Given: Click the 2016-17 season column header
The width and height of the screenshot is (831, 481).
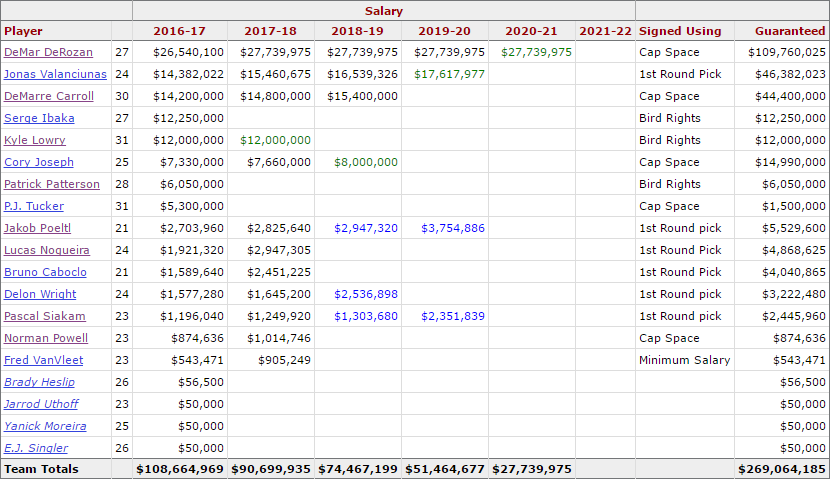Looking at the screenshot, I should 180,31.
